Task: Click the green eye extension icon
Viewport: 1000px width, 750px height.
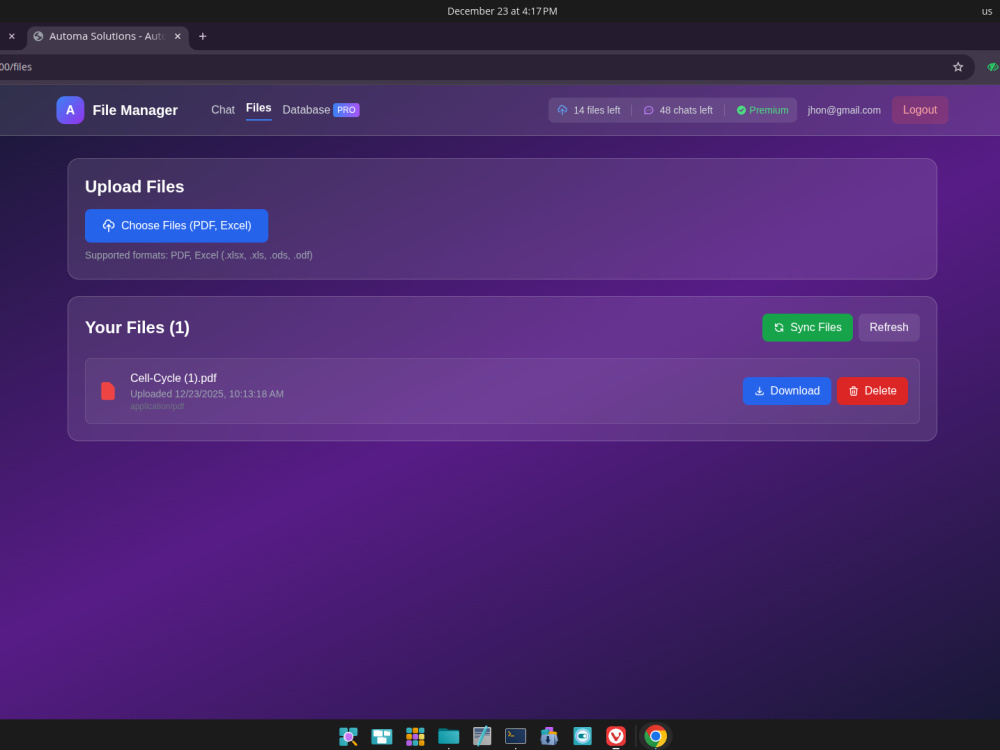Action: click(x=992, y=67)
